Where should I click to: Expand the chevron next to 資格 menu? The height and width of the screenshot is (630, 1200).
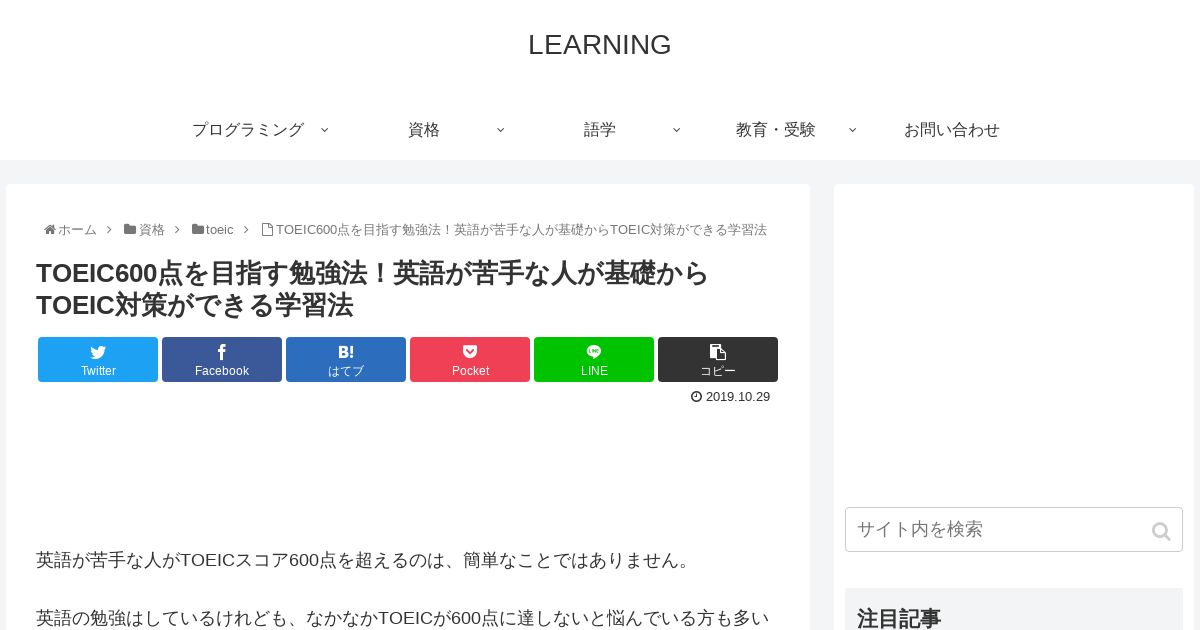click(500, 129)
